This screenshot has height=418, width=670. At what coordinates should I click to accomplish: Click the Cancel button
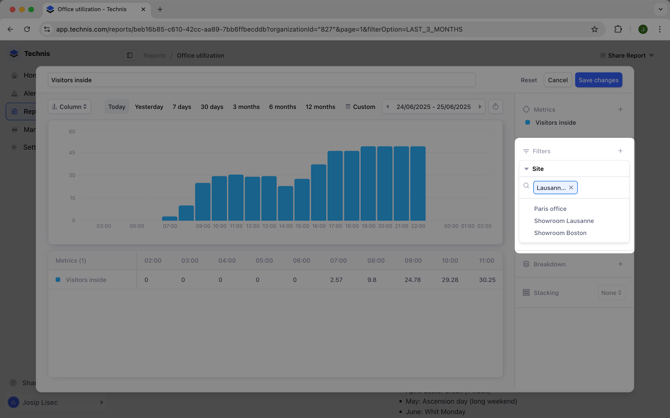(557, 80)
